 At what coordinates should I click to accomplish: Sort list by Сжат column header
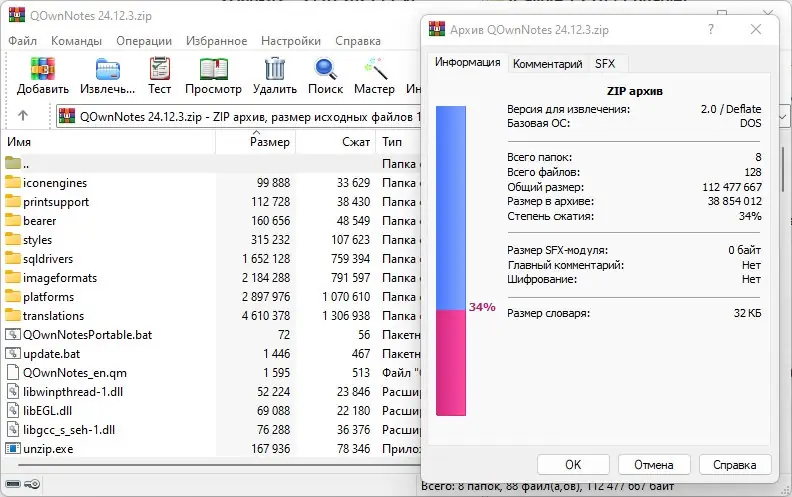coord(336,142)
